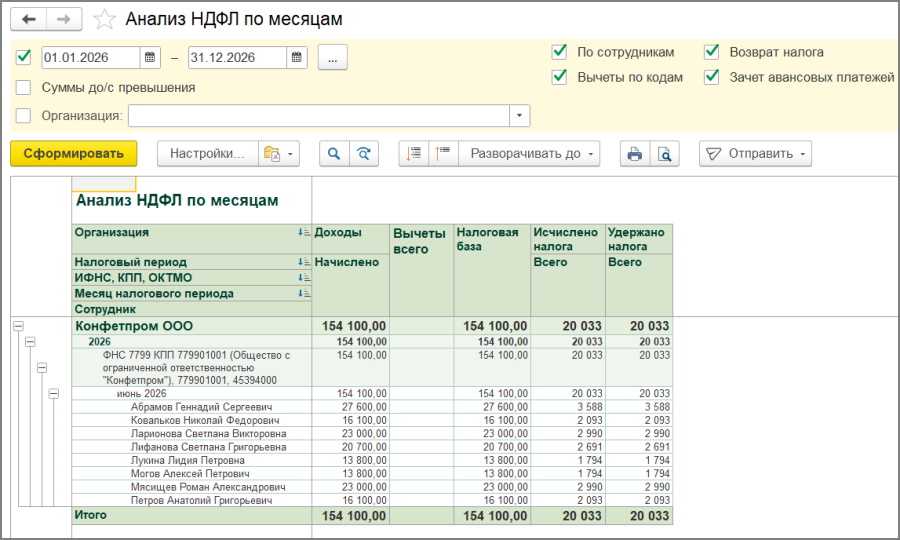Image resolution: width=900 pixels, height=540 pixels.
Task: Click the print icon in toolbar
Action: pyautogui.click(x=635, y=154)
